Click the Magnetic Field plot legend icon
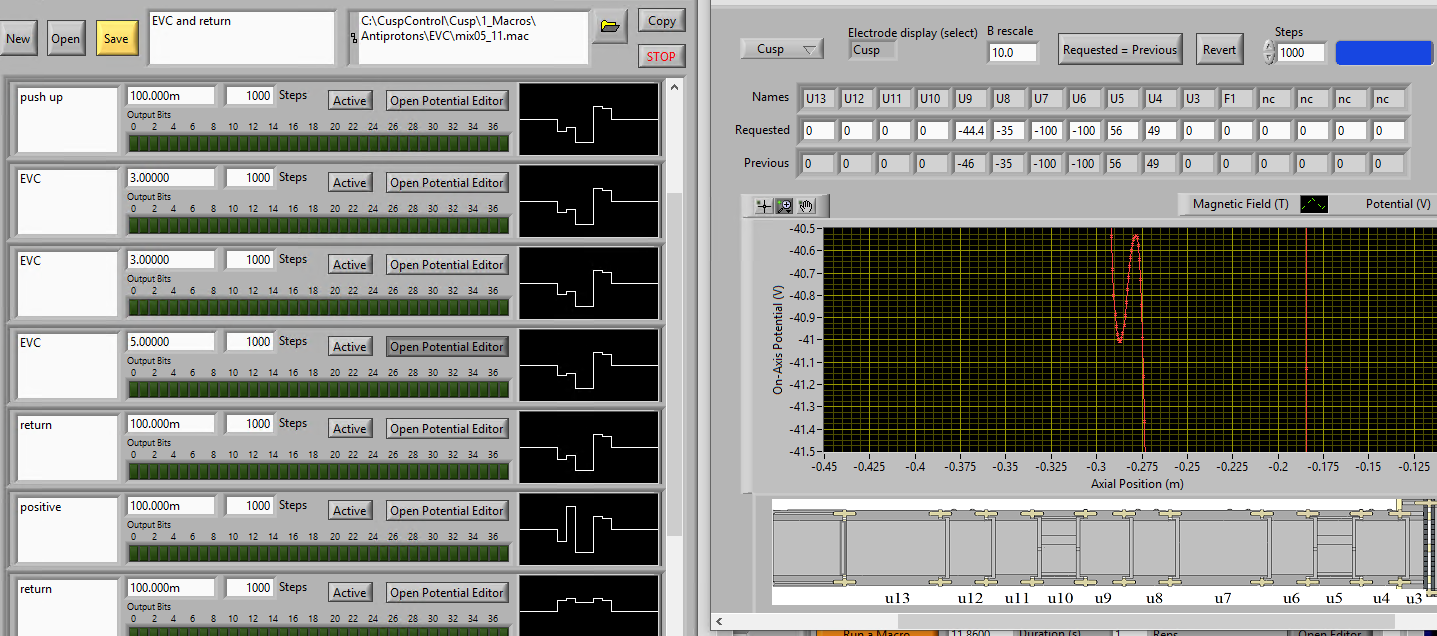The height and width of the screenshot is (636, 1437). (x=1313, y=204)
